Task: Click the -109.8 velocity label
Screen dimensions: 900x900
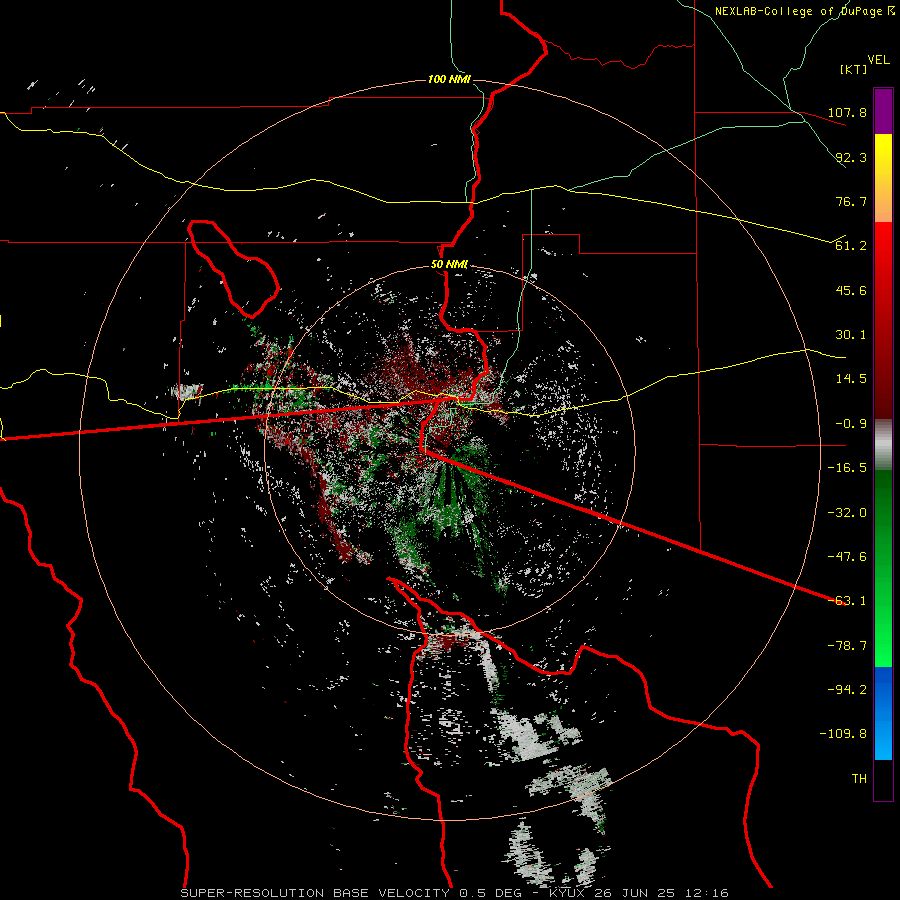Action: pyautogui.click(x=844, y=734)
